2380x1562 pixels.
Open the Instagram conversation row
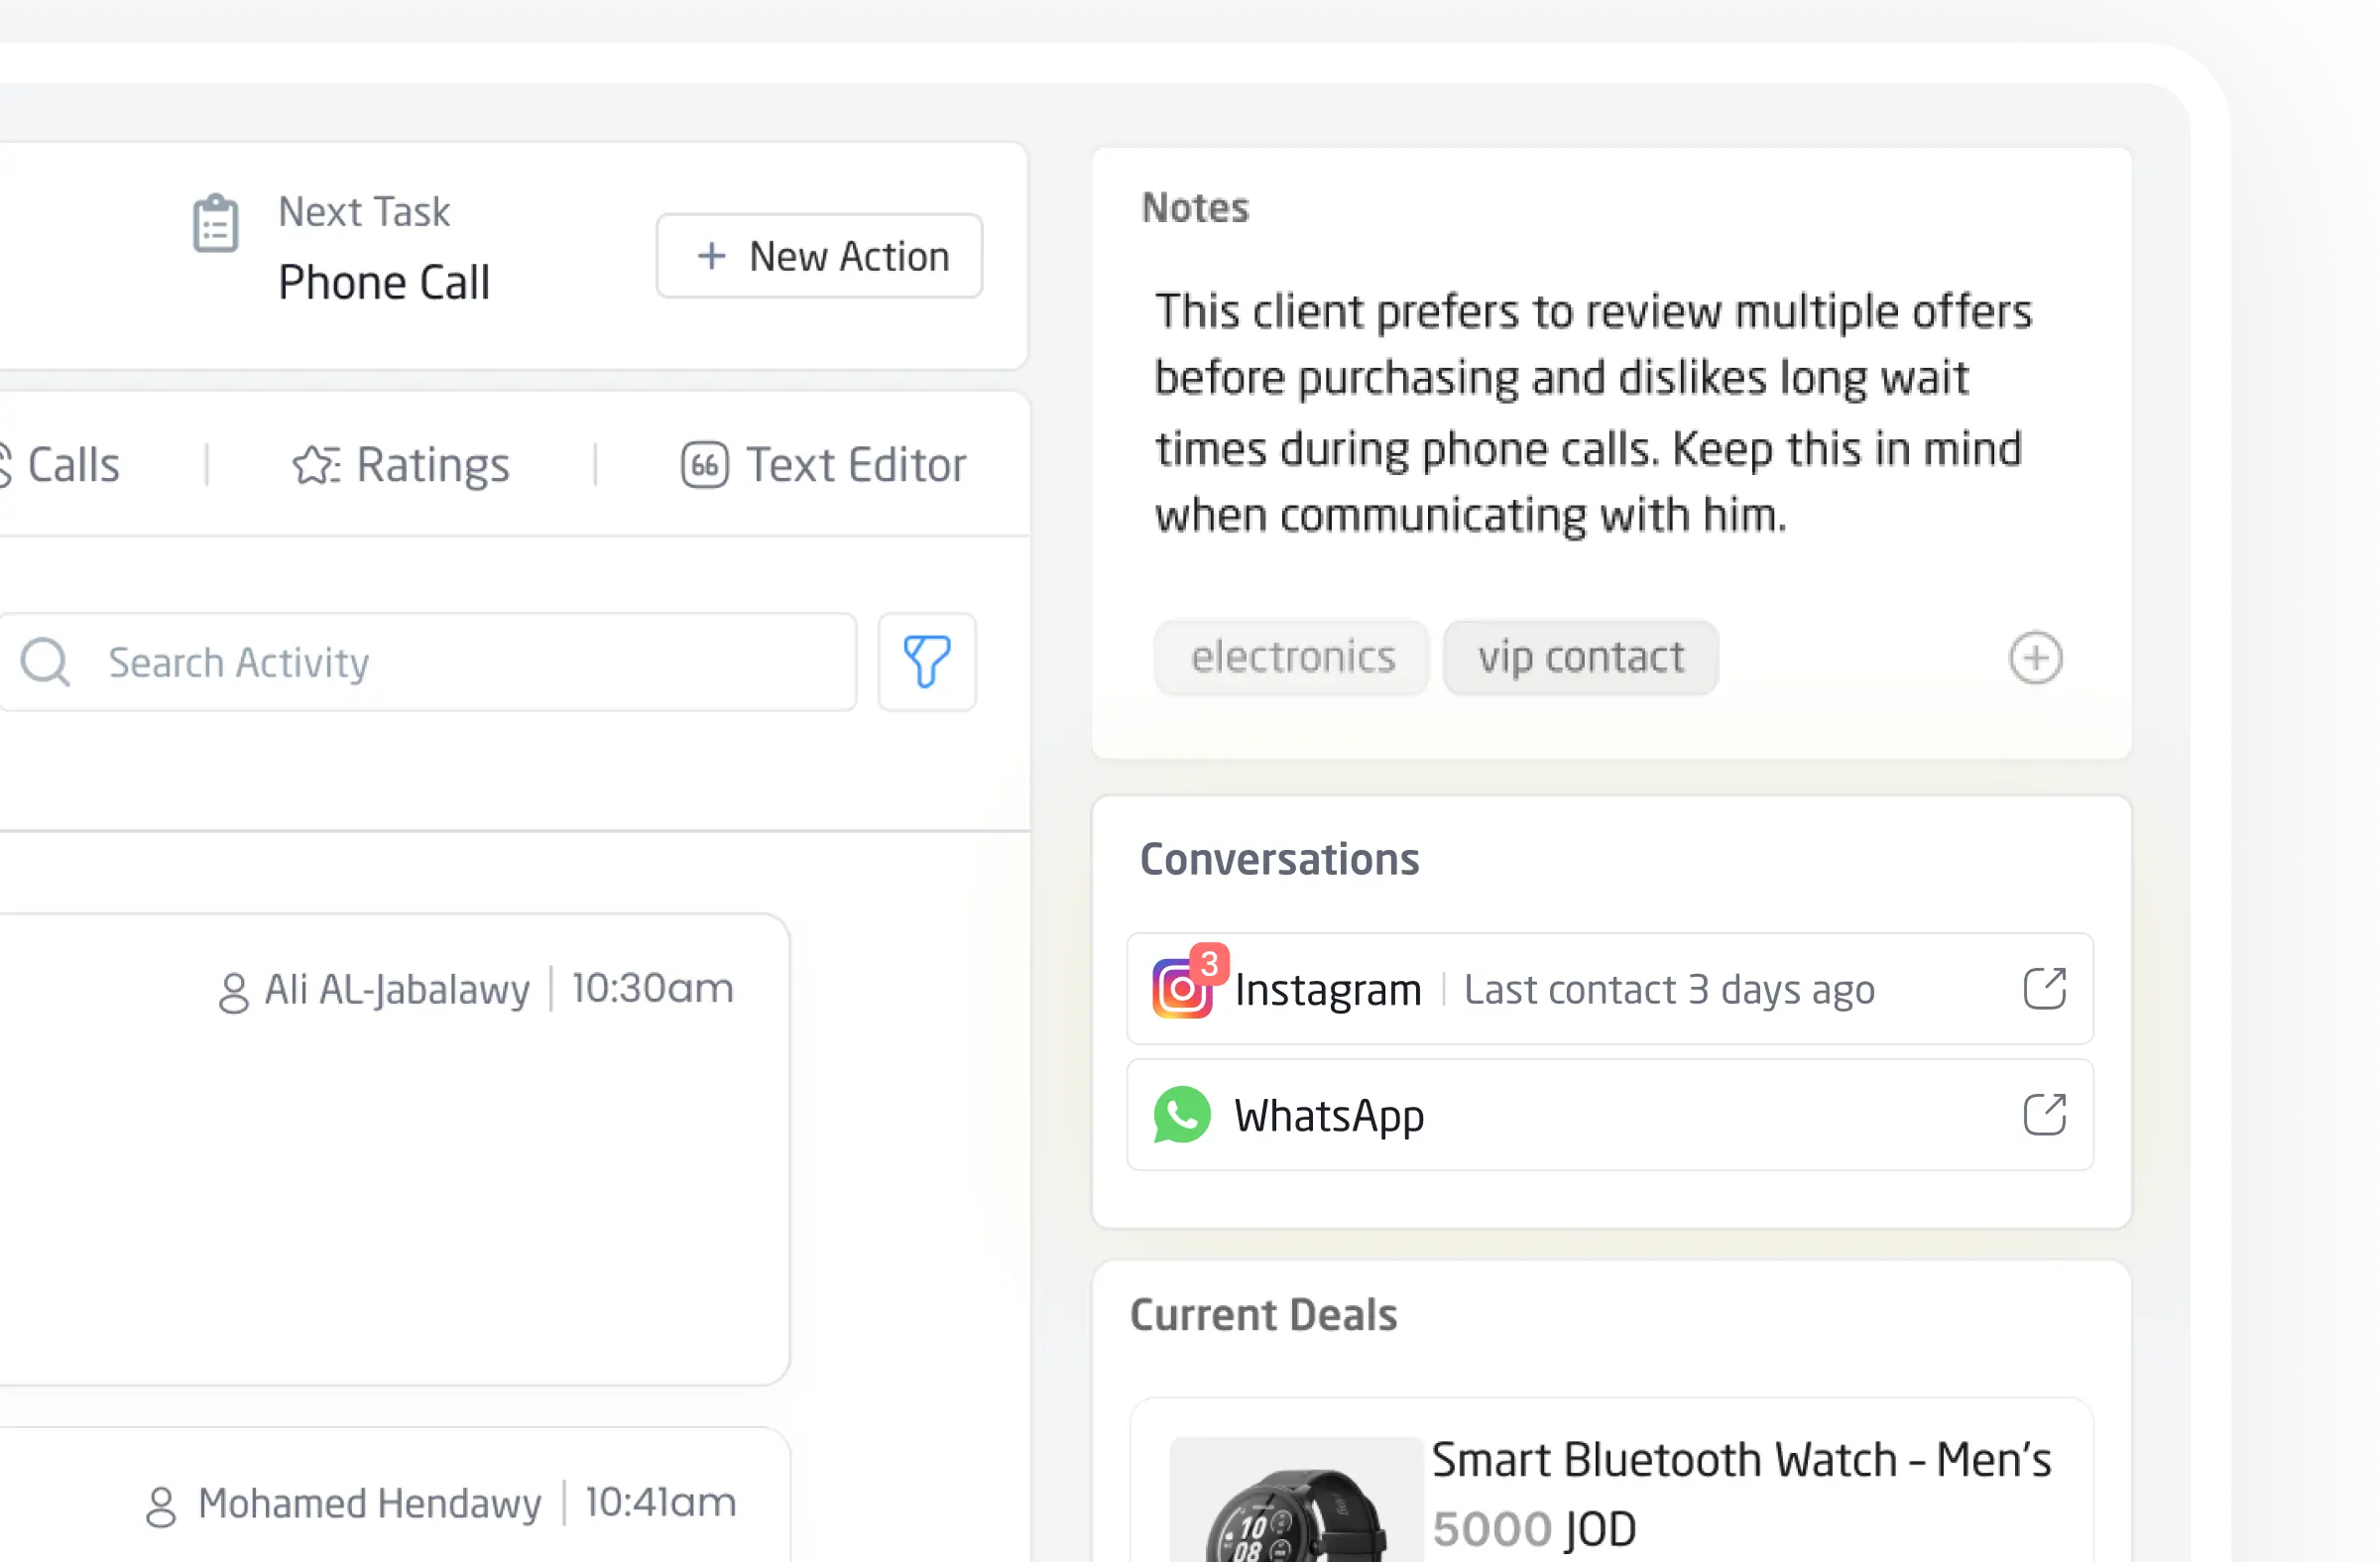click(1610, 989)
